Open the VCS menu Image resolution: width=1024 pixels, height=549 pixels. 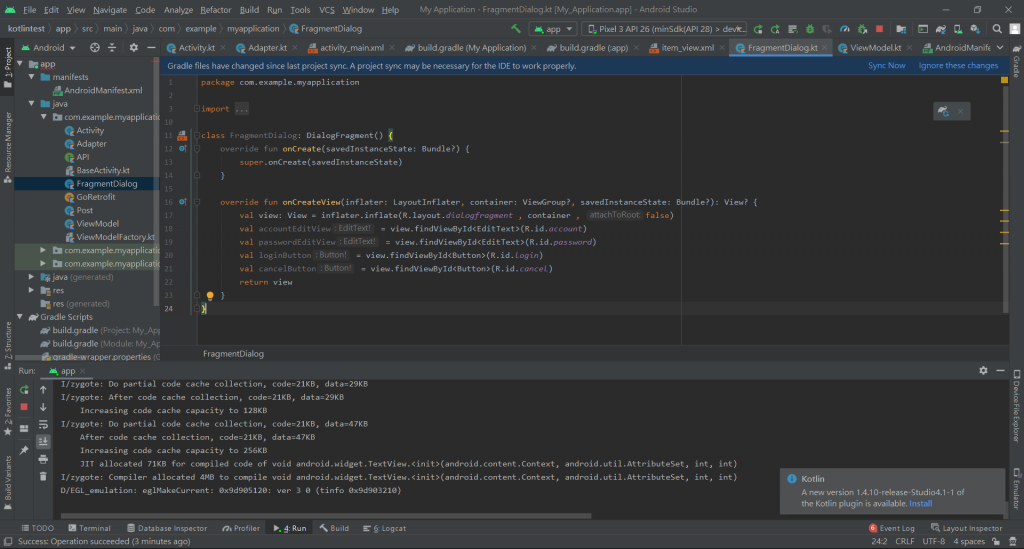coord(327,10)
